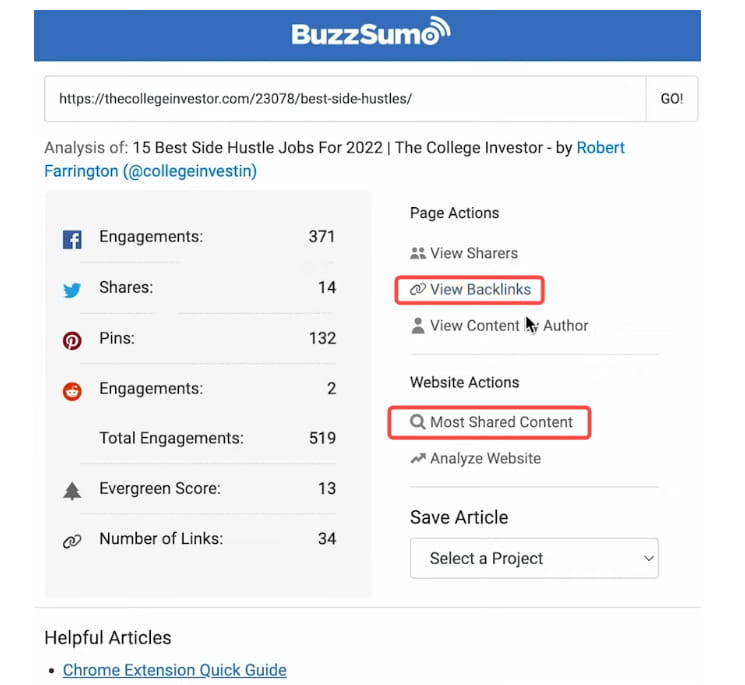Click View Sharers link
Image resolution: width=745 pixels, height=685 pixels.
pyautogui.click(x=474, y=254)
